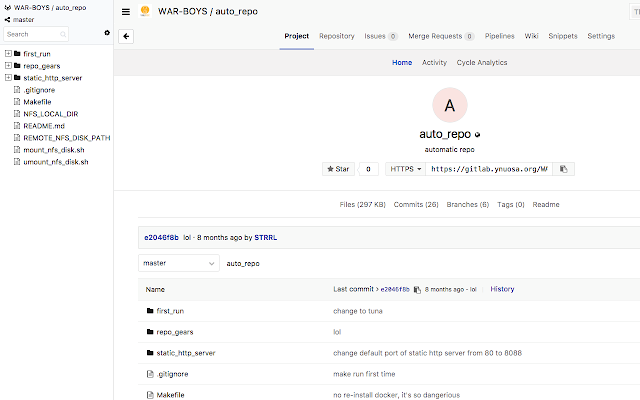Open the Settings tab
This screenshot has height=400, width=640.
(x=601, y=36)
